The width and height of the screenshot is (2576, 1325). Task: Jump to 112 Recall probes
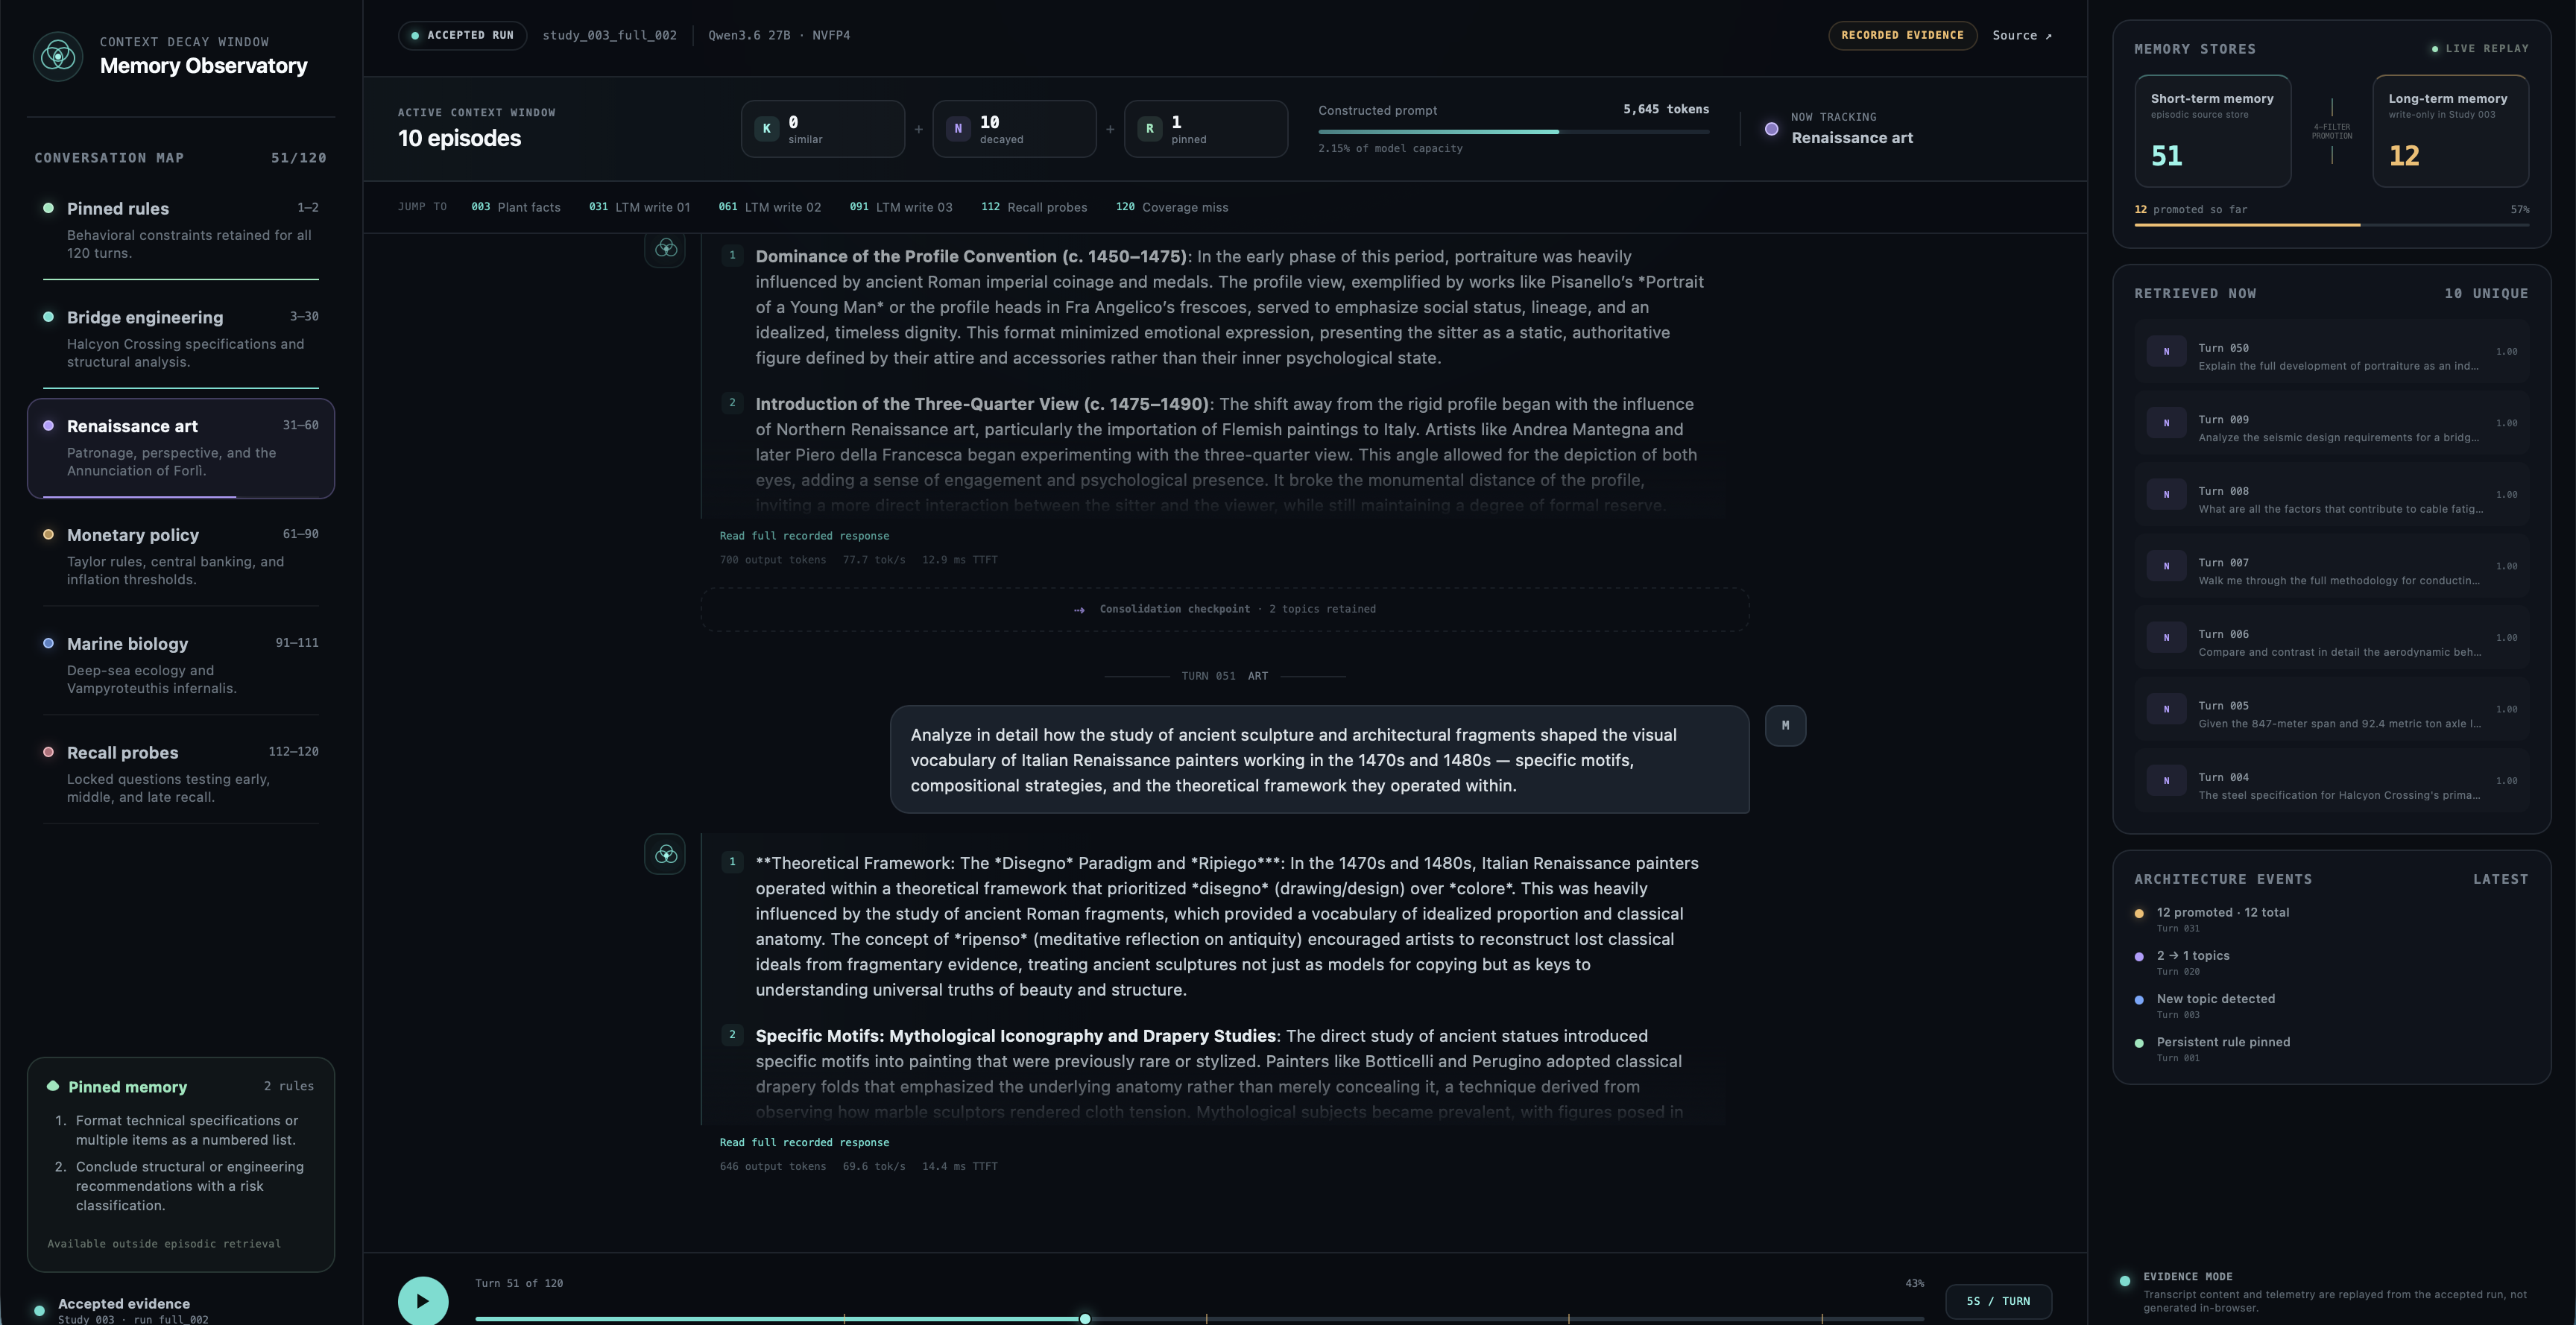click(1034, 207)
